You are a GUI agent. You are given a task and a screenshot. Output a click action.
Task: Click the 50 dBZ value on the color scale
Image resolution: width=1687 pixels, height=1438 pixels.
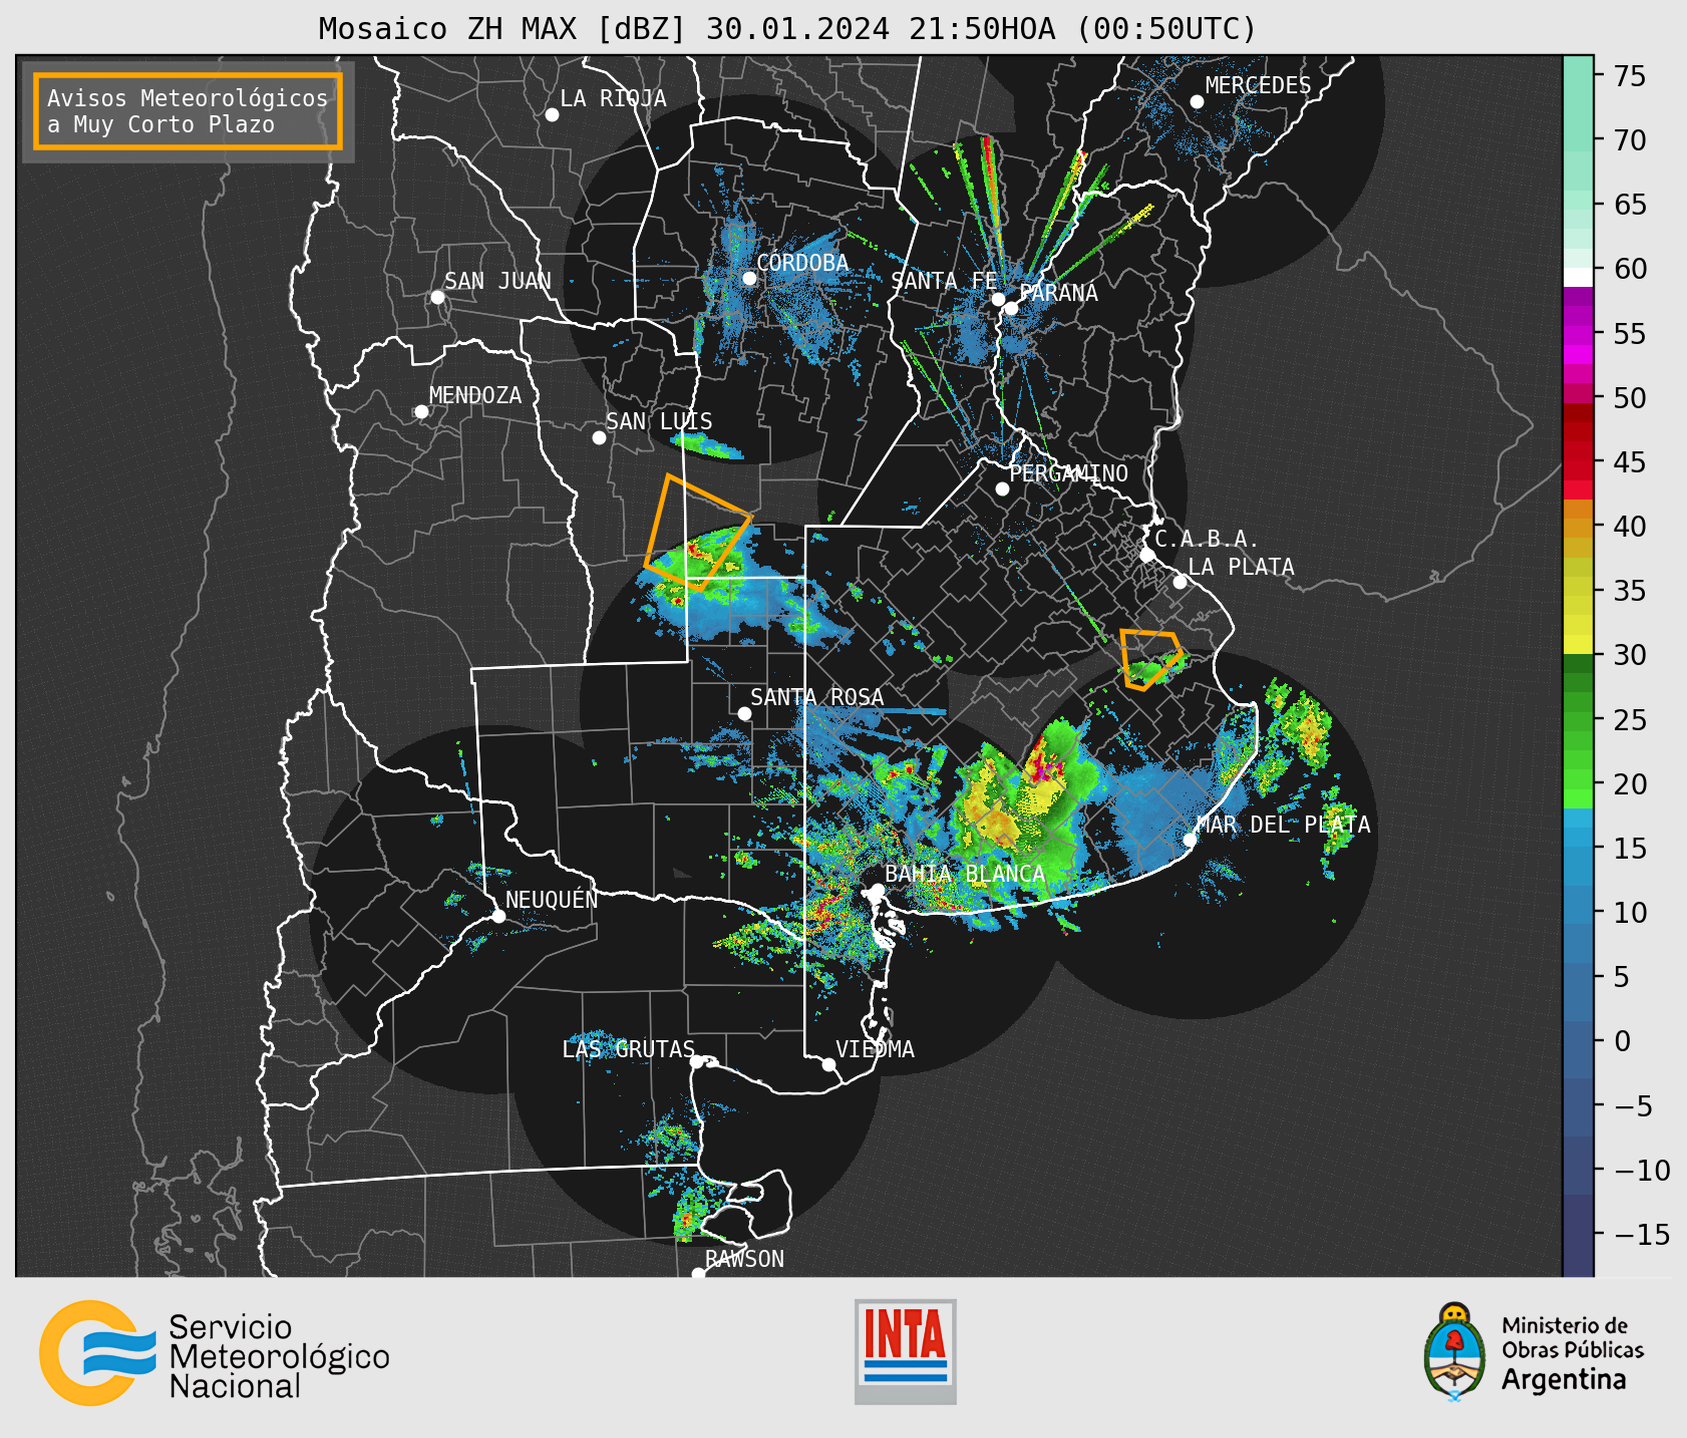click(1629, 398)
